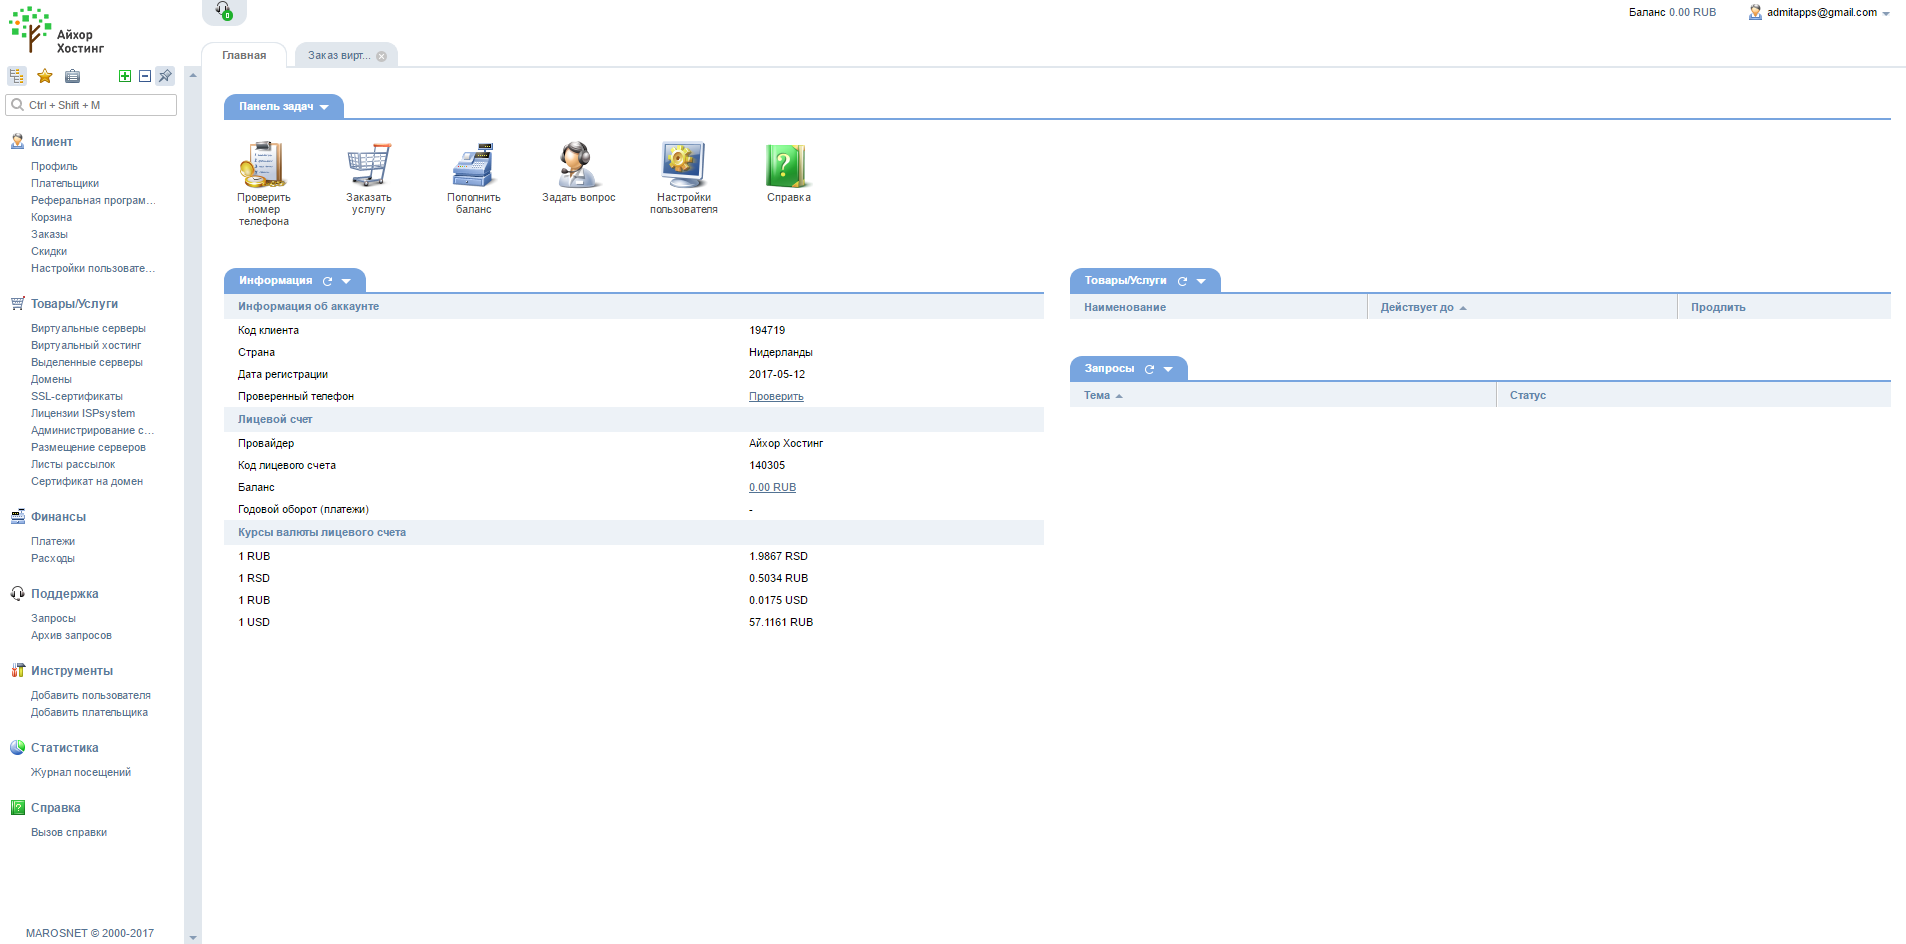
Task: Switch to the Заказ вирт... tab
Action: (339, 56)
